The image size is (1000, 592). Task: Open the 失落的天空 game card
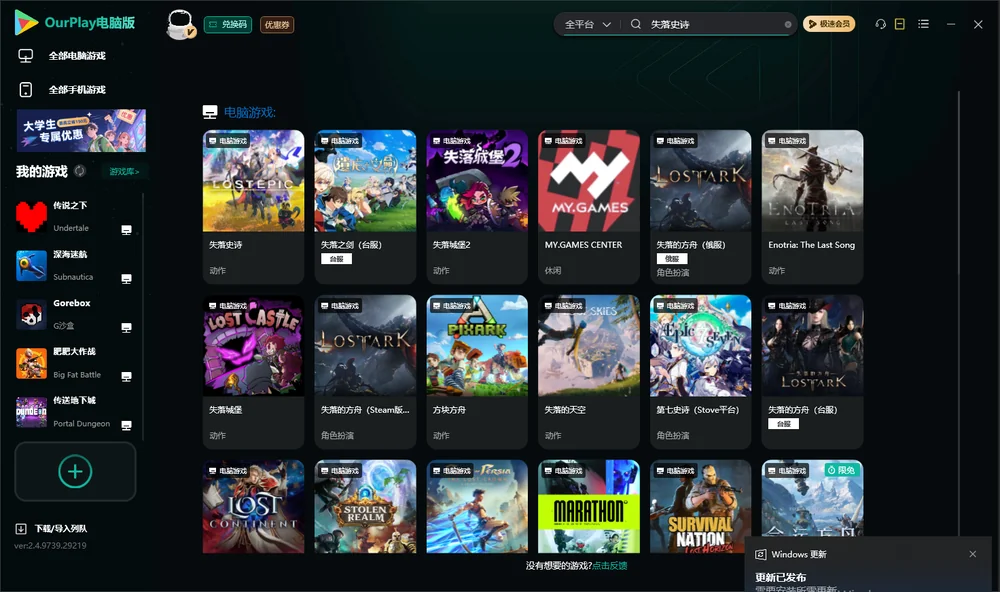(x=589, y=372)
